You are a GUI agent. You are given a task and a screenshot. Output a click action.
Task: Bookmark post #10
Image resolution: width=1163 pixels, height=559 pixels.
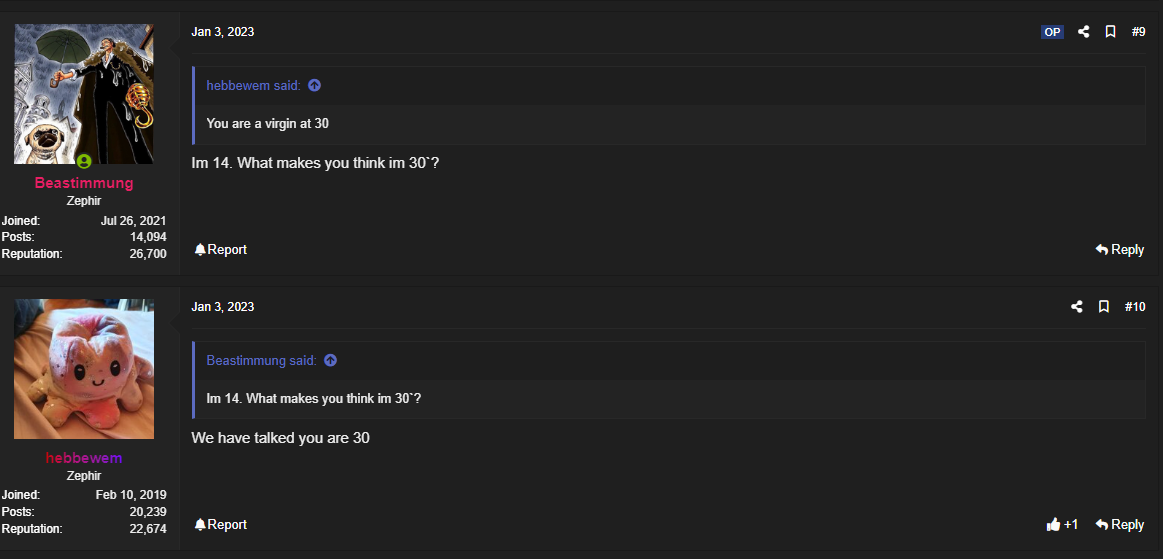point(1104,307)
